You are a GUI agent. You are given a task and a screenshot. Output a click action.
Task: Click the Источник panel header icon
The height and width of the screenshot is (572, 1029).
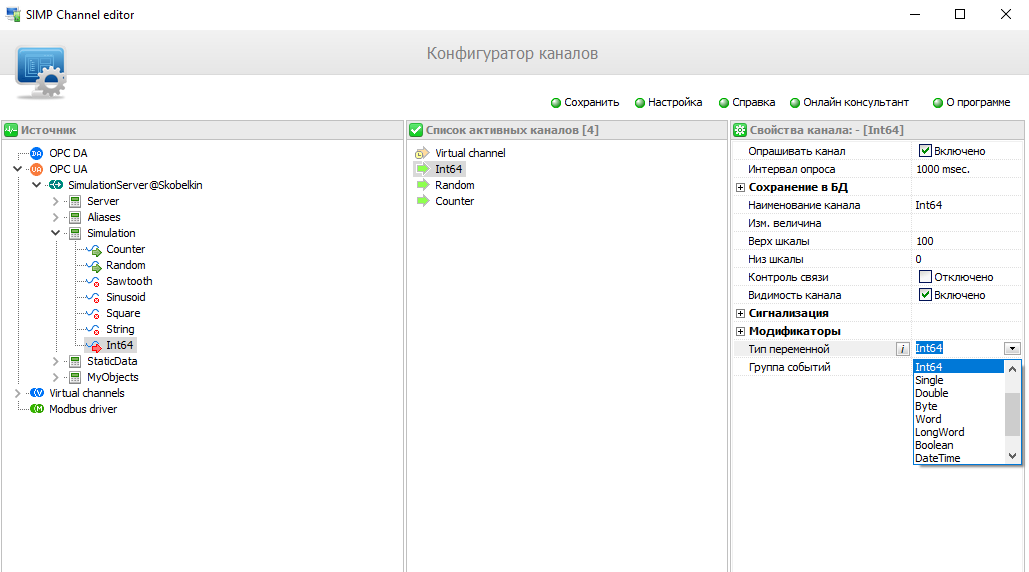click(x=11, y=130)
